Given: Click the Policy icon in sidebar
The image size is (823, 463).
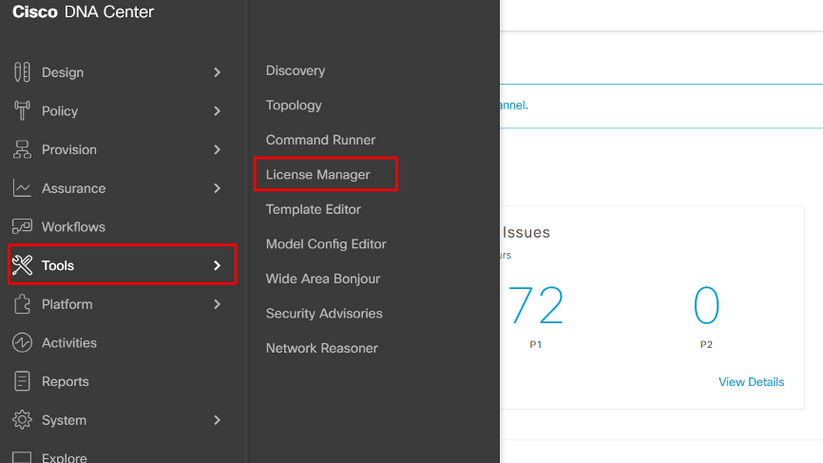Looking at the screenshot, I should coord(22,111).
